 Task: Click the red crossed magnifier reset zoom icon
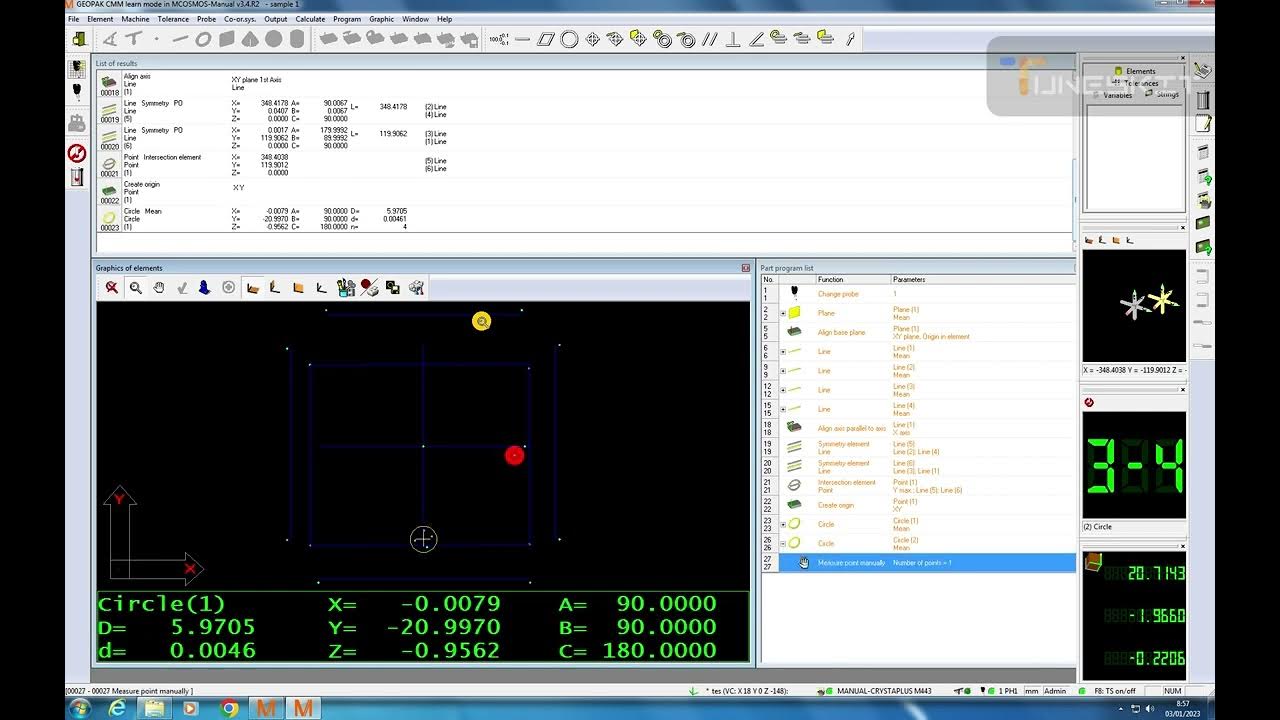[111, 288]
